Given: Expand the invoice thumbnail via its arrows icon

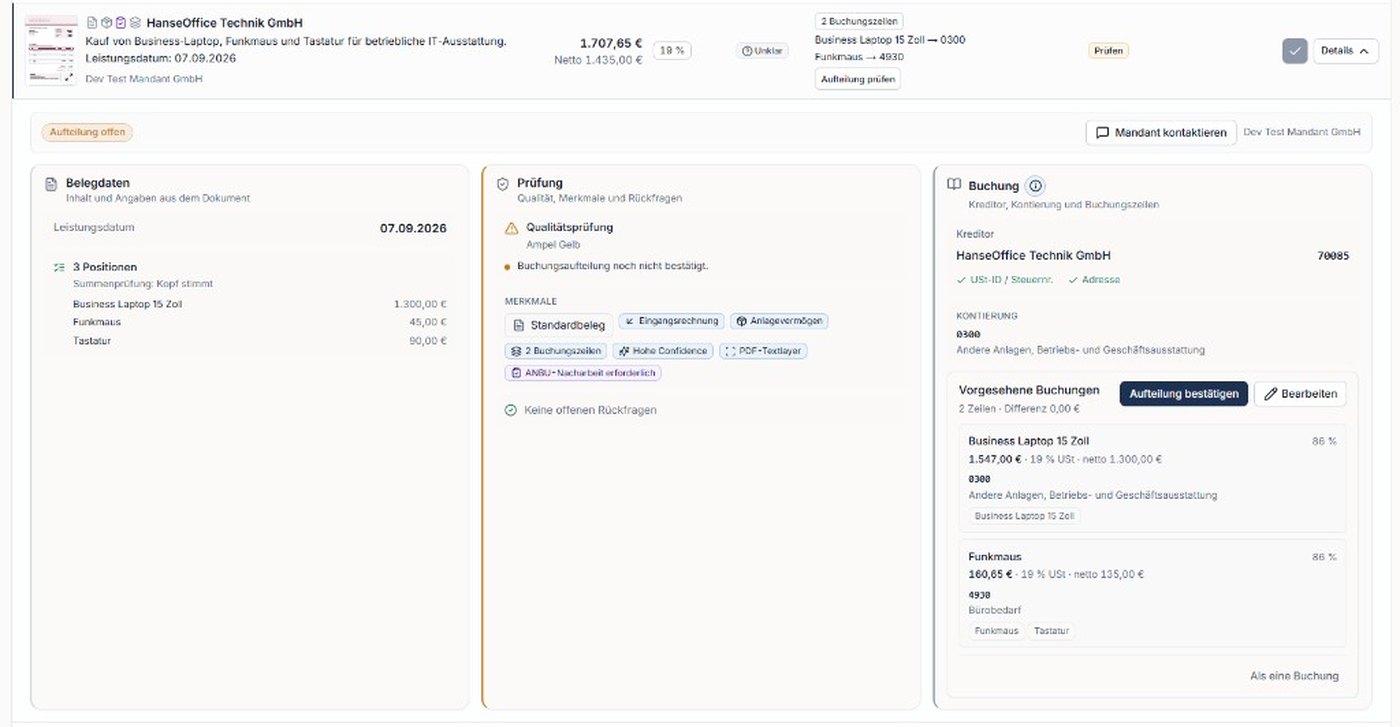Looking at the screenshot, I should point(68,77).
